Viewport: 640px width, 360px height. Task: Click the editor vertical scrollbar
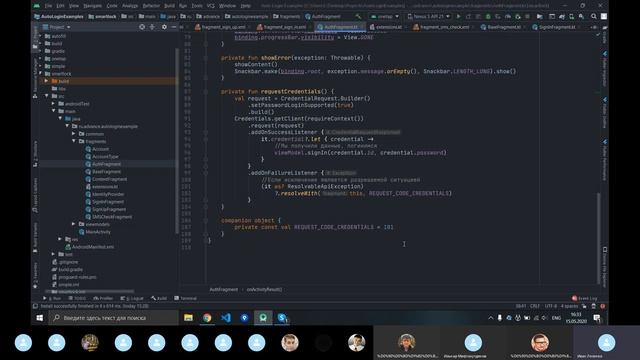click(x=599, y=237)
